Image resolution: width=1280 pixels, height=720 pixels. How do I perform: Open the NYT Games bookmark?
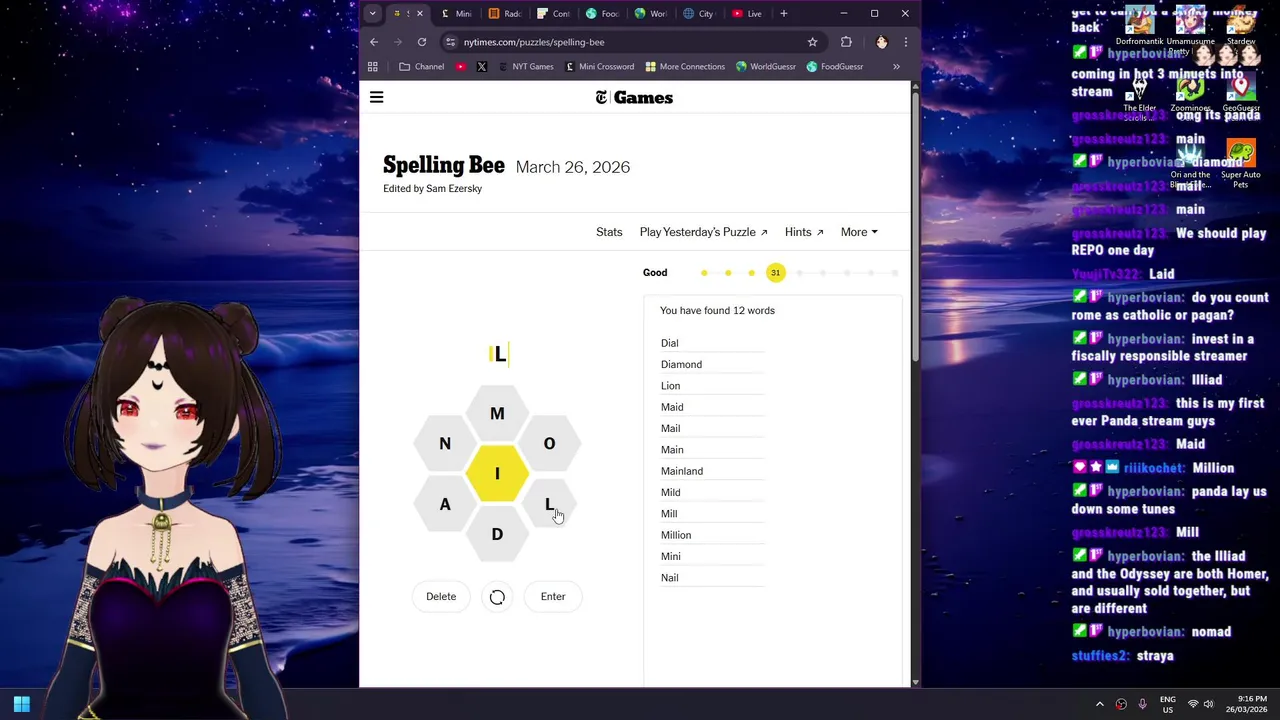525,67
